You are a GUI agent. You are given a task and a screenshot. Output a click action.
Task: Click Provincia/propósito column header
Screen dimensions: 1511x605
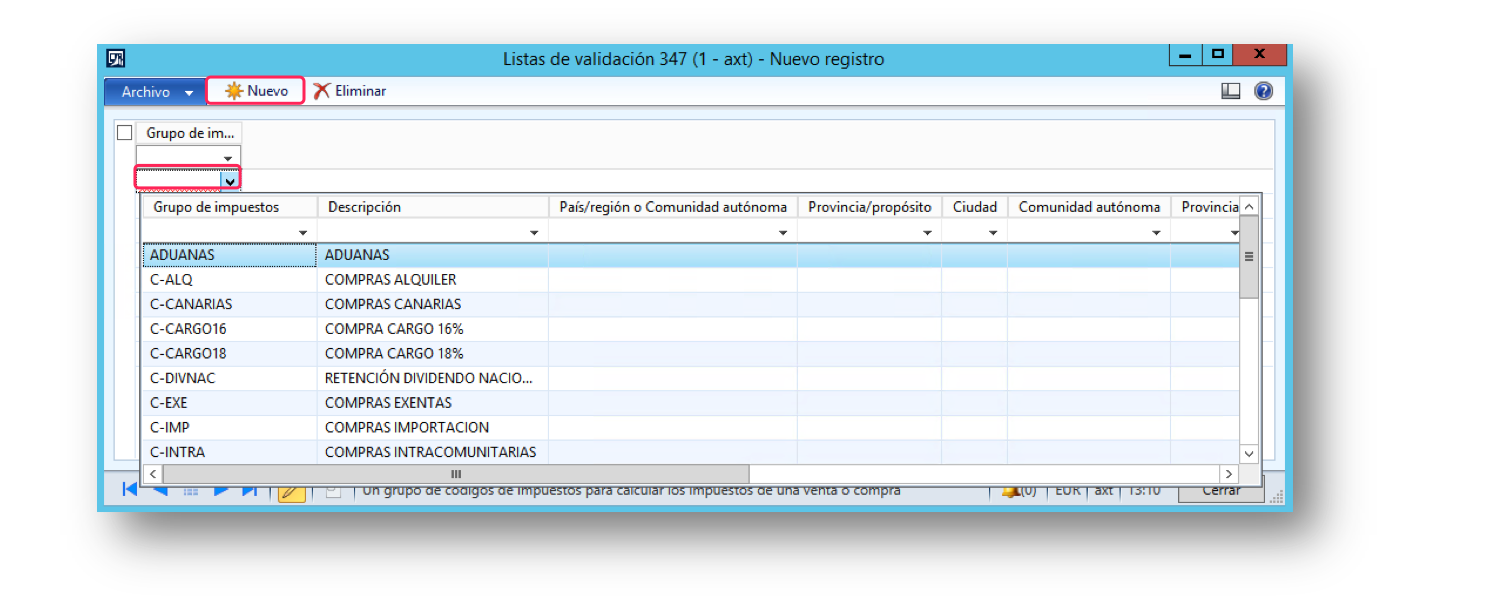click(869, 207)
